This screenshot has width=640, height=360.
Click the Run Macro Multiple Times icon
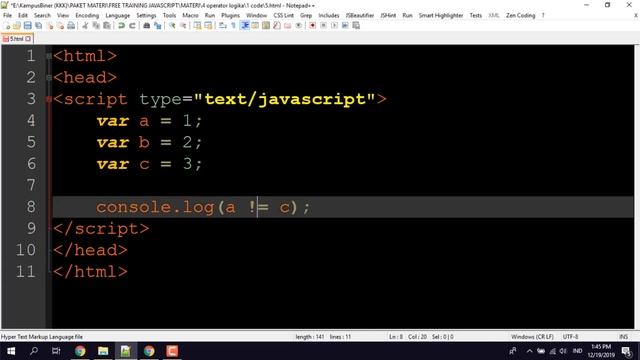[x=345, y=25]
